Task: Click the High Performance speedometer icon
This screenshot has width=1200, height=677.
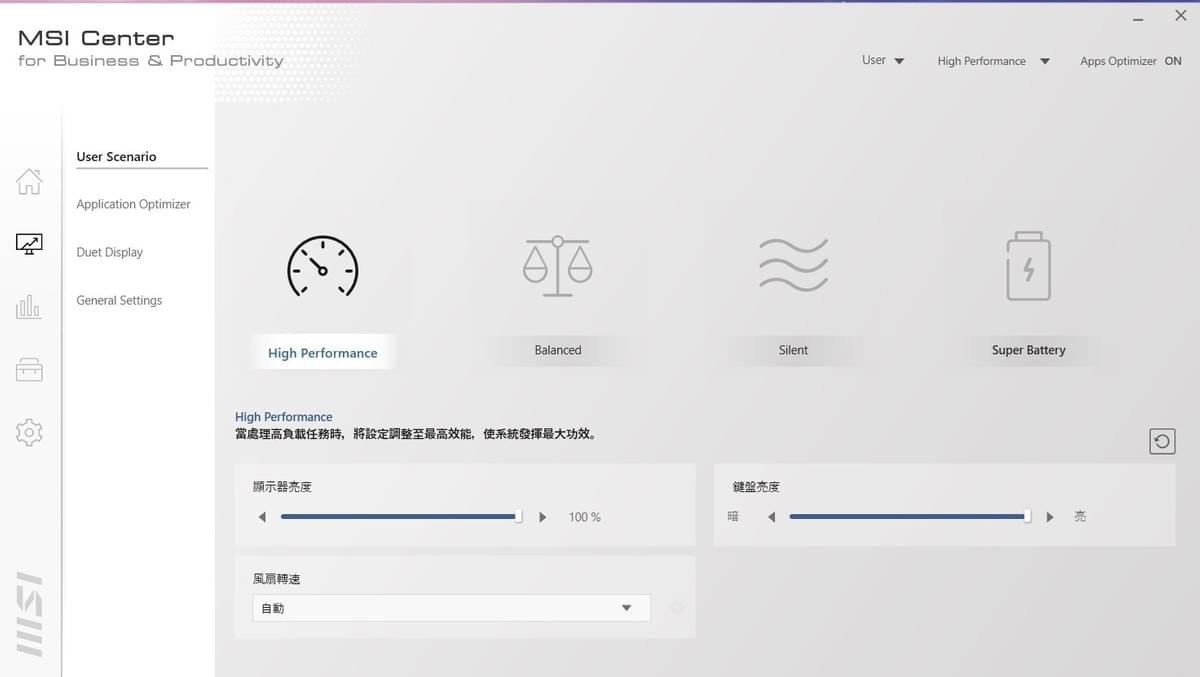Action: (322, 267)
